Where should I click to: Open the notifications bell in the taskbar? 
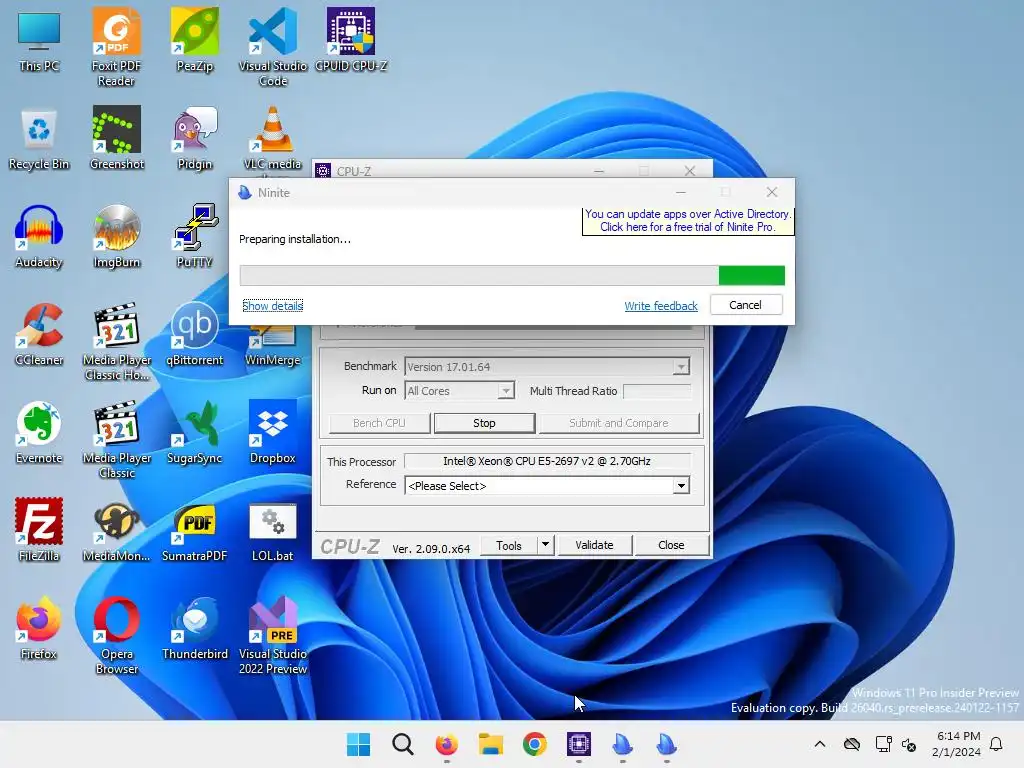click(x=997, y=744)
